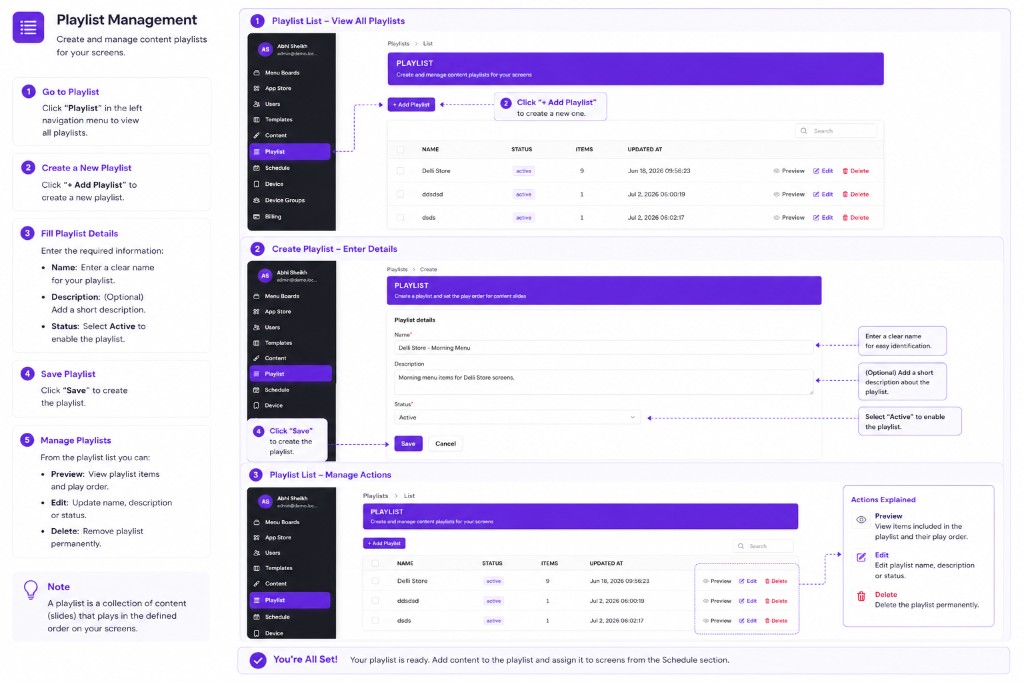Select Playlist menu item in View All Playlists sidebar
Image resolution: width=1024 pixels, height=682 pixels.
coord(290,152)
